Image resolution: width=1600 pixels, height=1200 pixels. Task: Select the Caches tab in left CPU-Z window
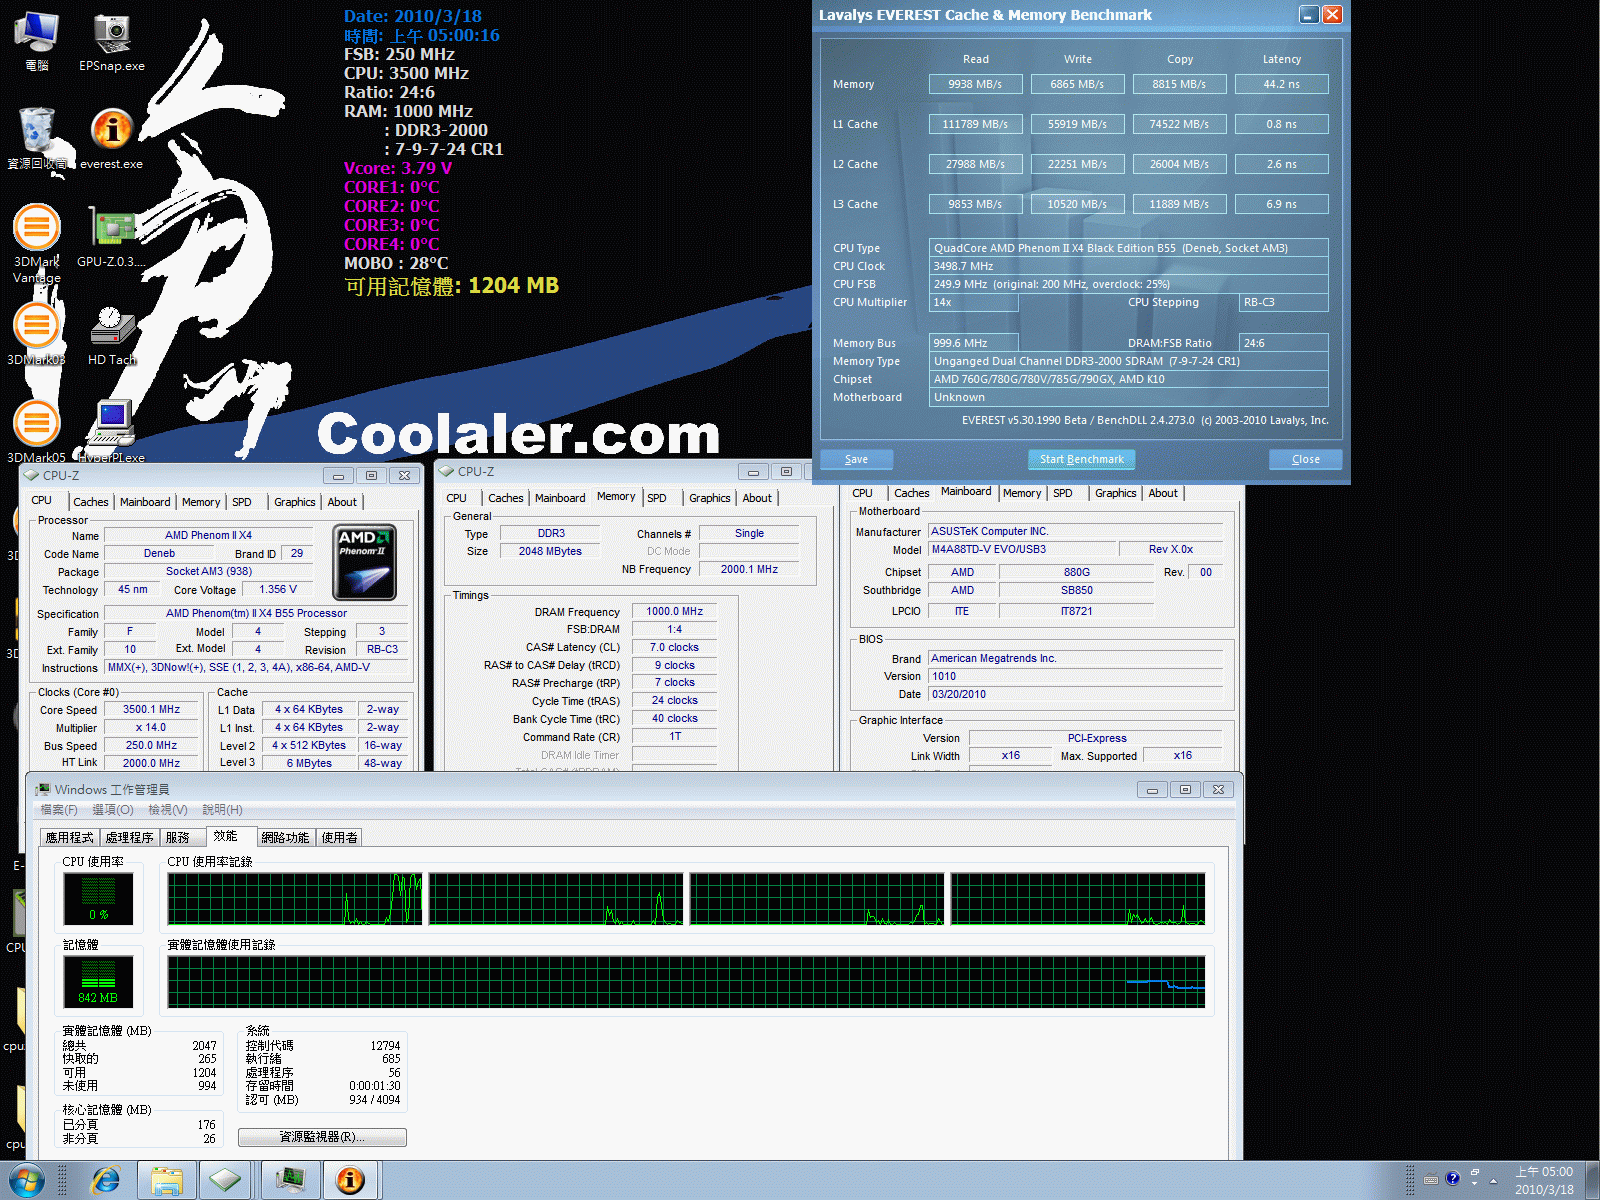pyautogui.click(x=91, y=502)
